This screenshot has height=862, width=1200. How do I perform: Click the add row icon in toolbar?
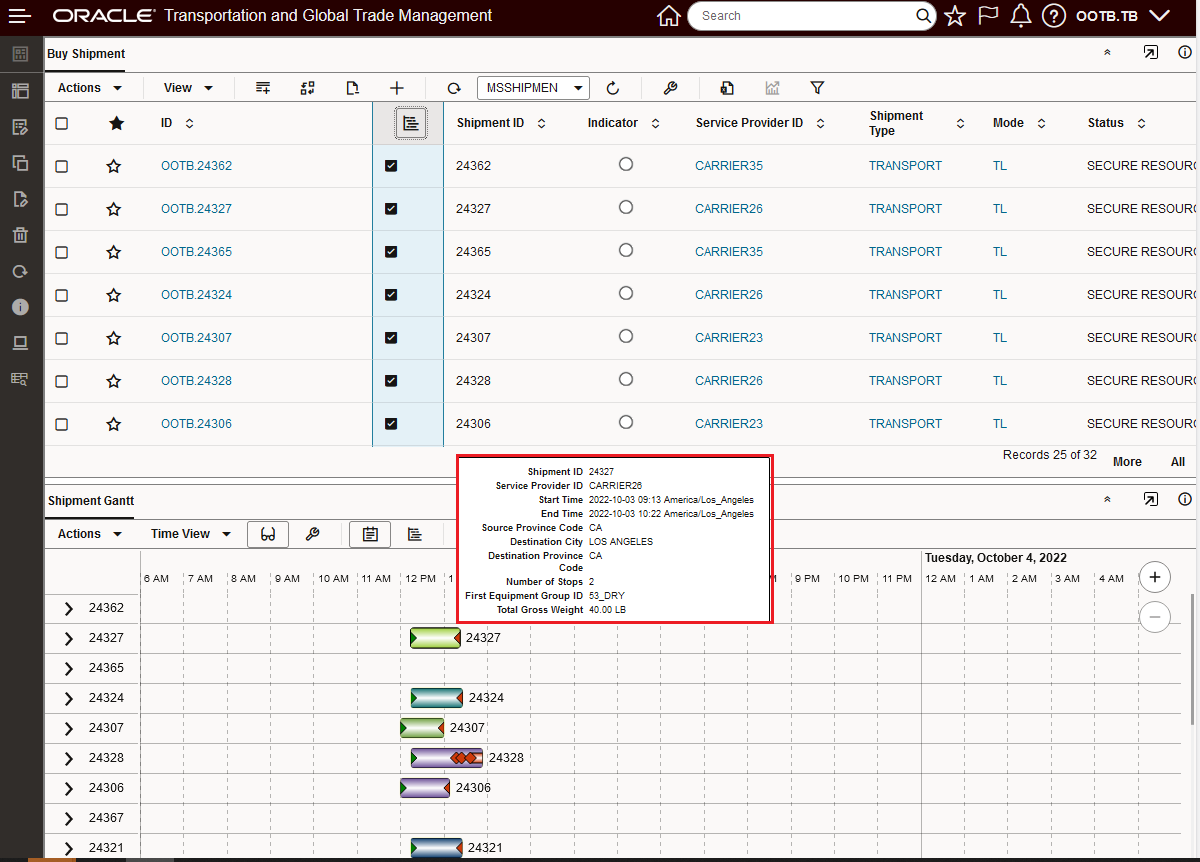point(263,88)
